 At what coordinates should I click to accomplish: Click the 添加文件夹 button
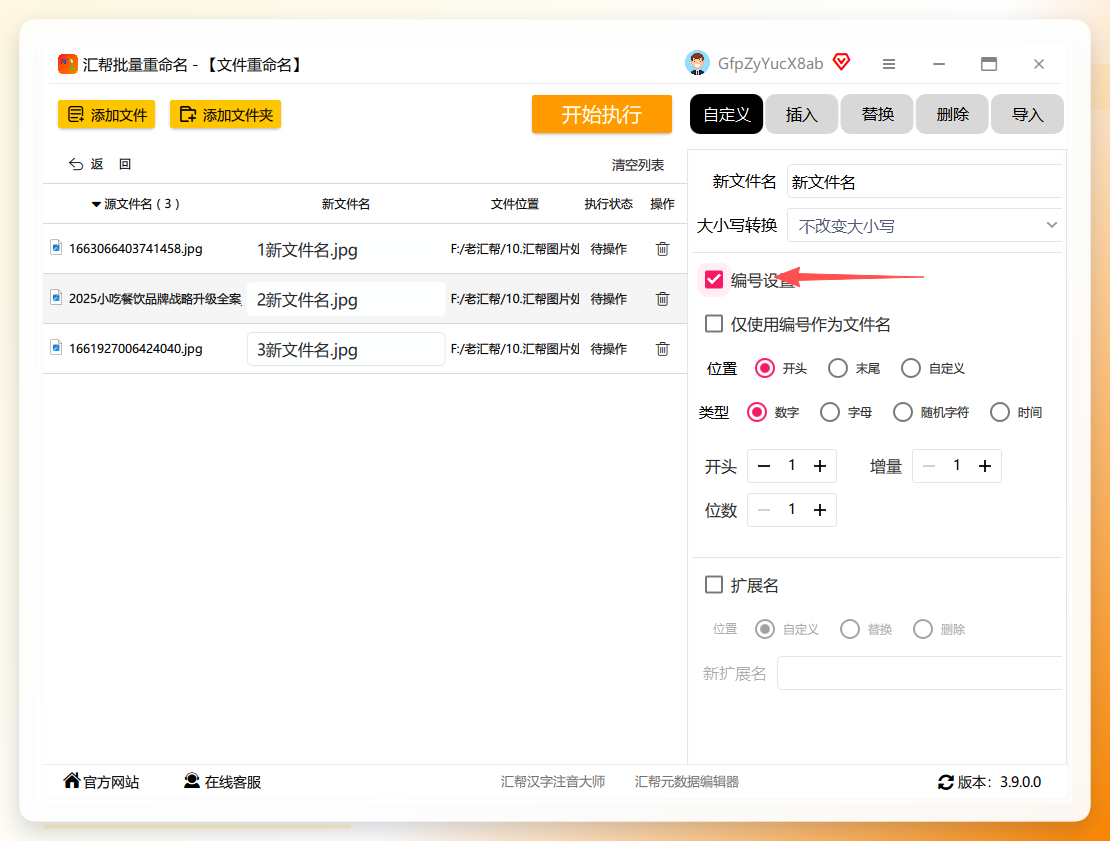click(x=226, y=115)
